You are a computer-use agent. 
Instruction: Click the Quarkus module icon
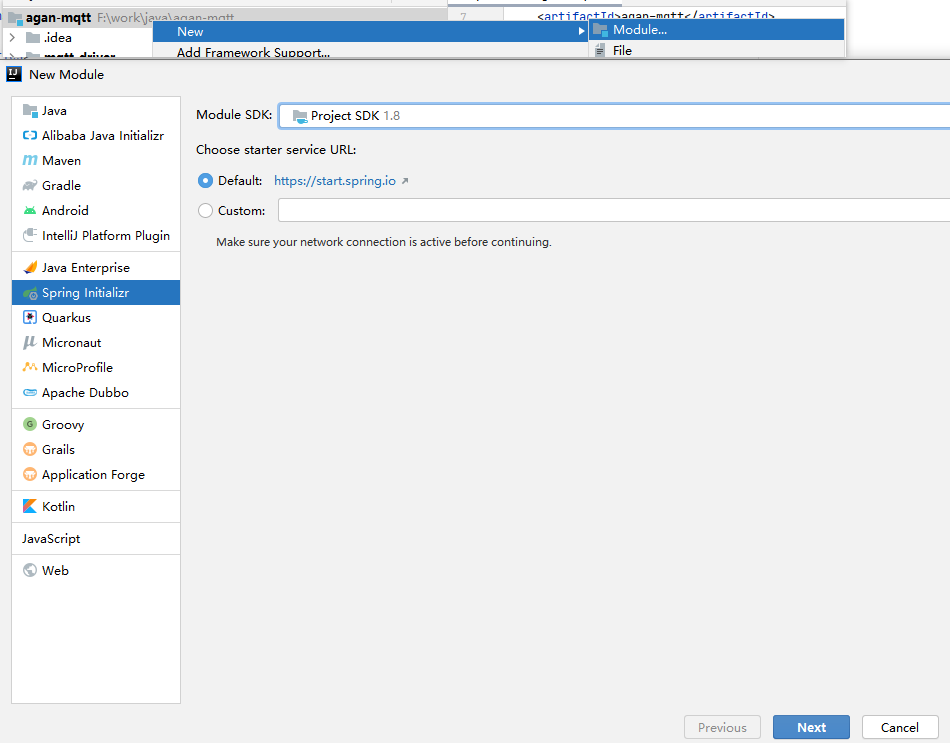(30, 318)
